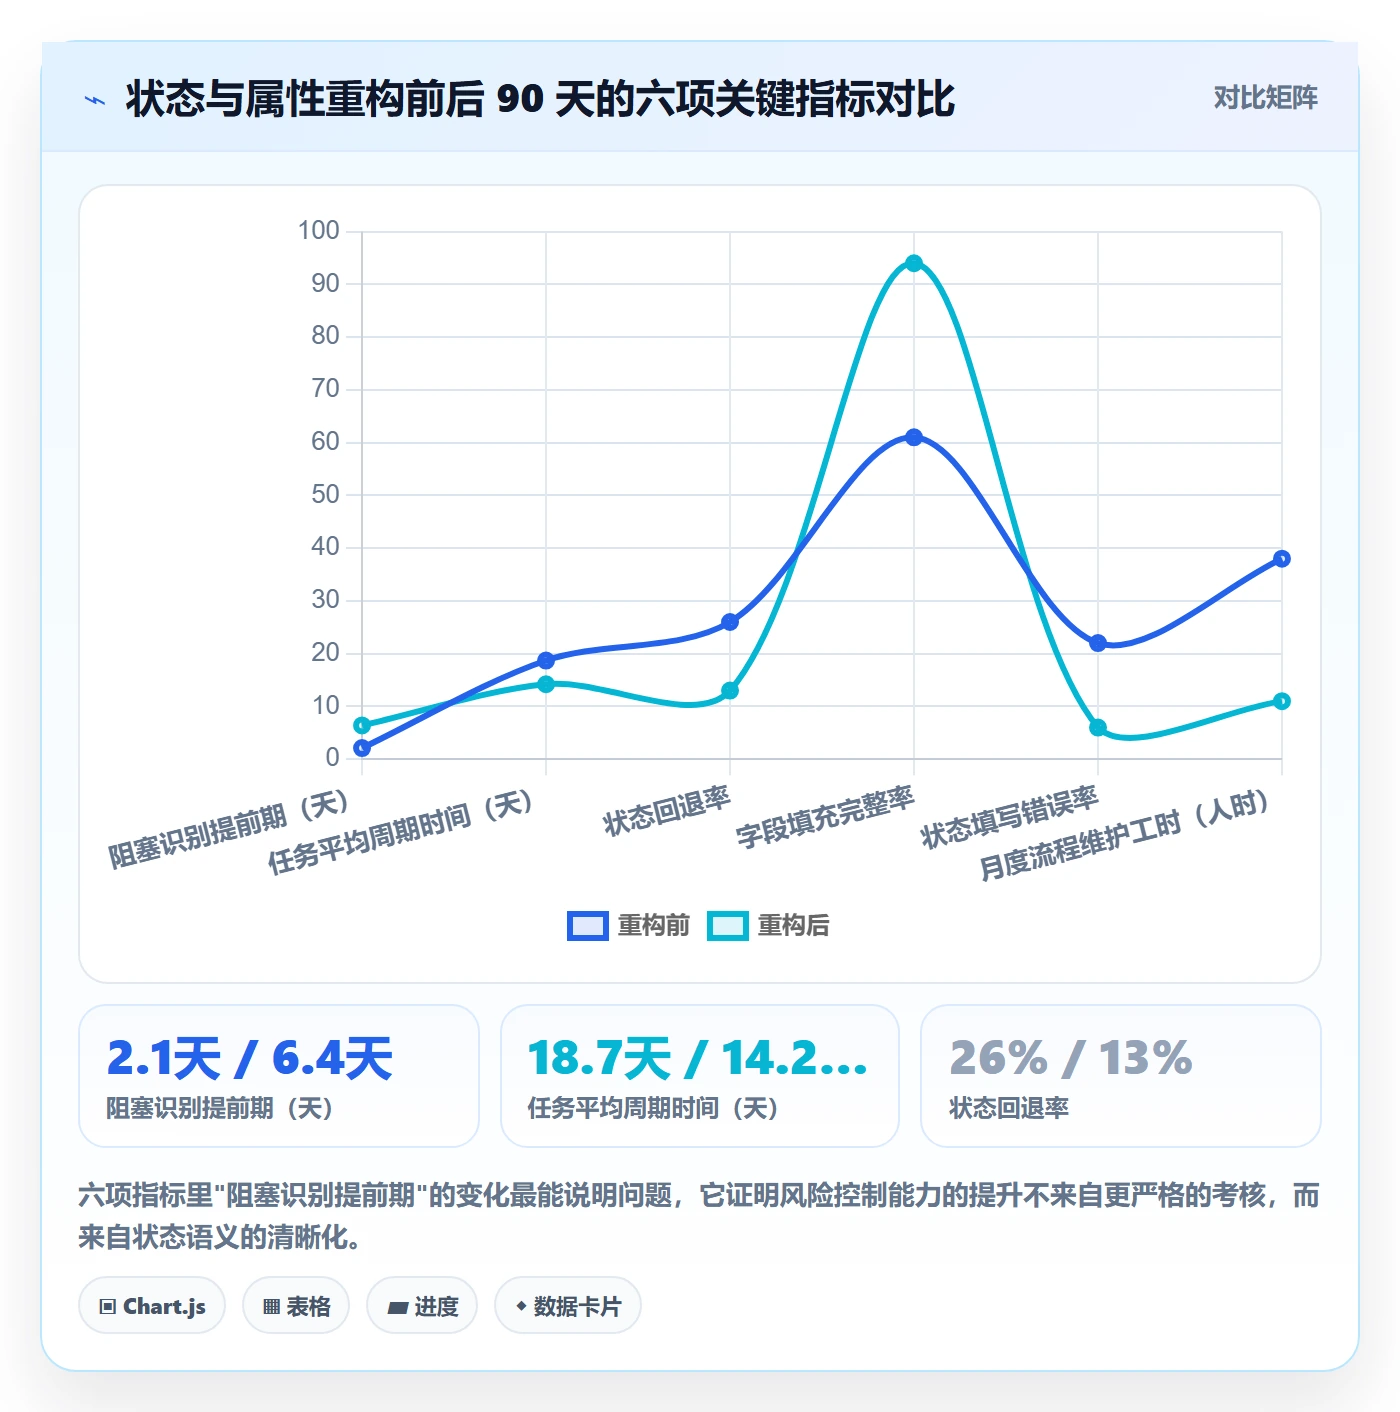This screenshot has width=1400, height=1412.
Task: Click the 对比矩阵 label in header
Action: point(1265,97)
